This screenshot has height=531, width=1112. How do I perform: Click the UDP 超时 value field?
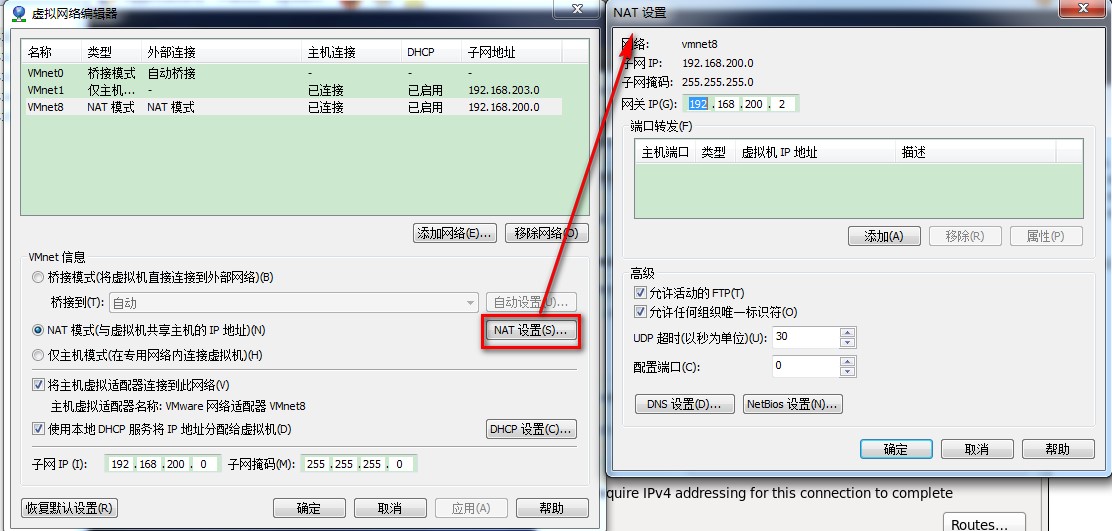click(805, 337)
